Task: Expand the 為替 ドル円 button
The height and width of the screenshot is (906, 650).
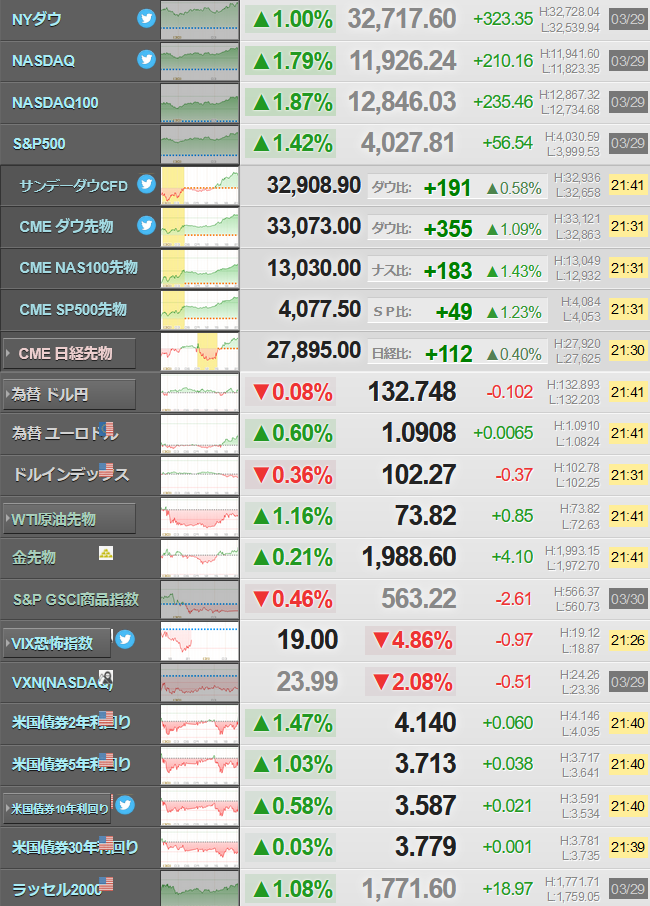Action: coord(69,395)
